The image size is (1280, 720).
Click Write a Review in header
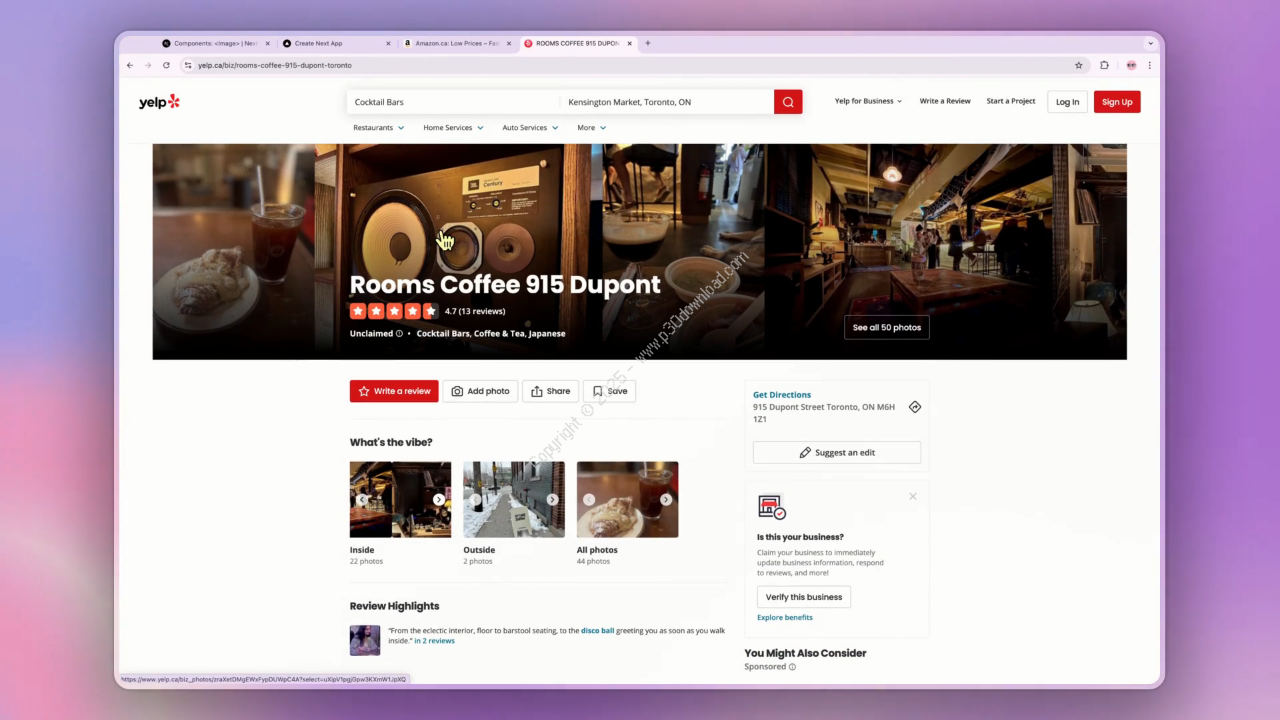pyautogui.click(x=945, y=101)
